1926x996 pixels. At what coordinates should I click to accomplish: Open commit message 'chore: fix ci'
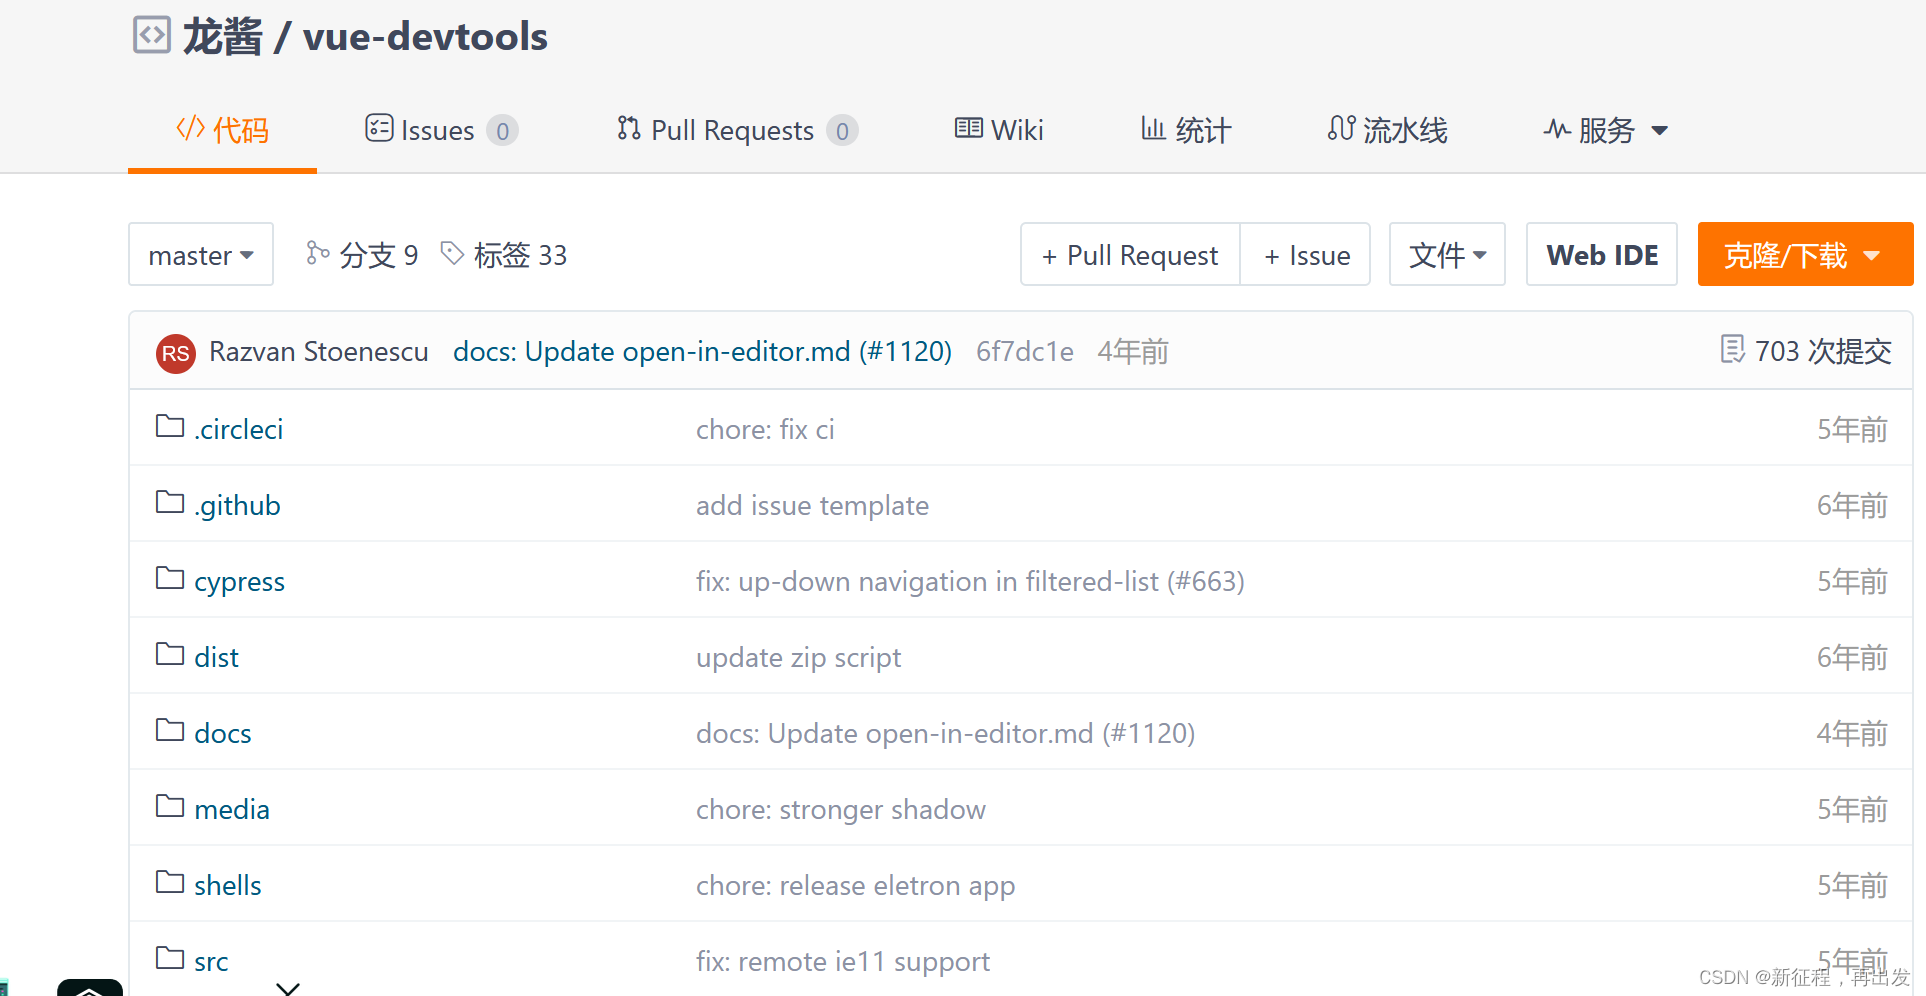[765, 429]
